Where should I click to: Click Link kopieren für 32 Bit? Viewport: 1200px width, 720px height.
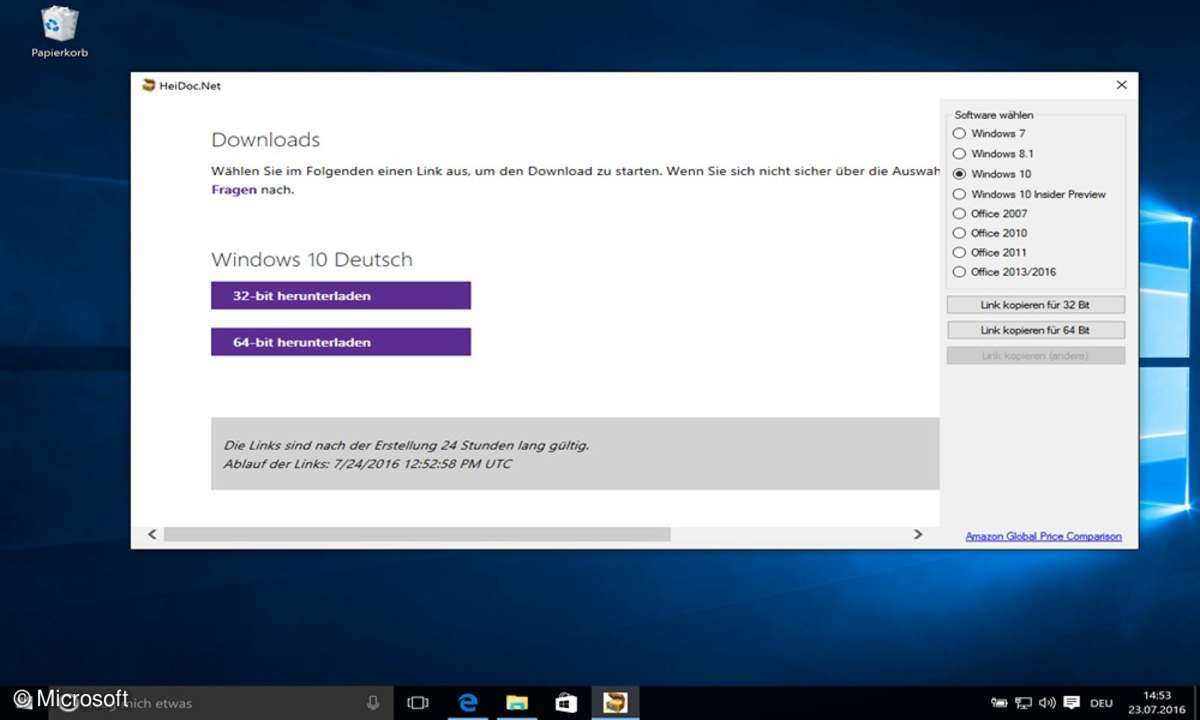pyautogui.click(x=1036, y=305)
